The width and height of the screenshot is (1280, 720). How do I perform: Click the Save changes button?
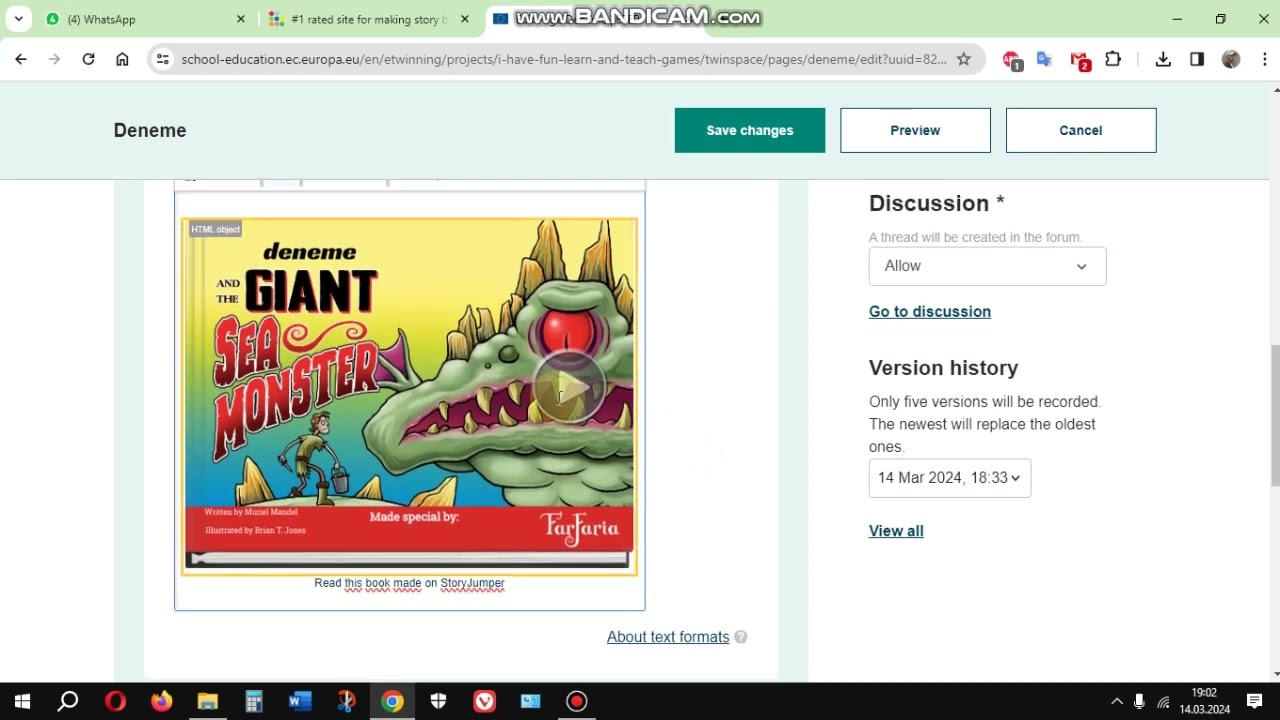pos(750,130)
